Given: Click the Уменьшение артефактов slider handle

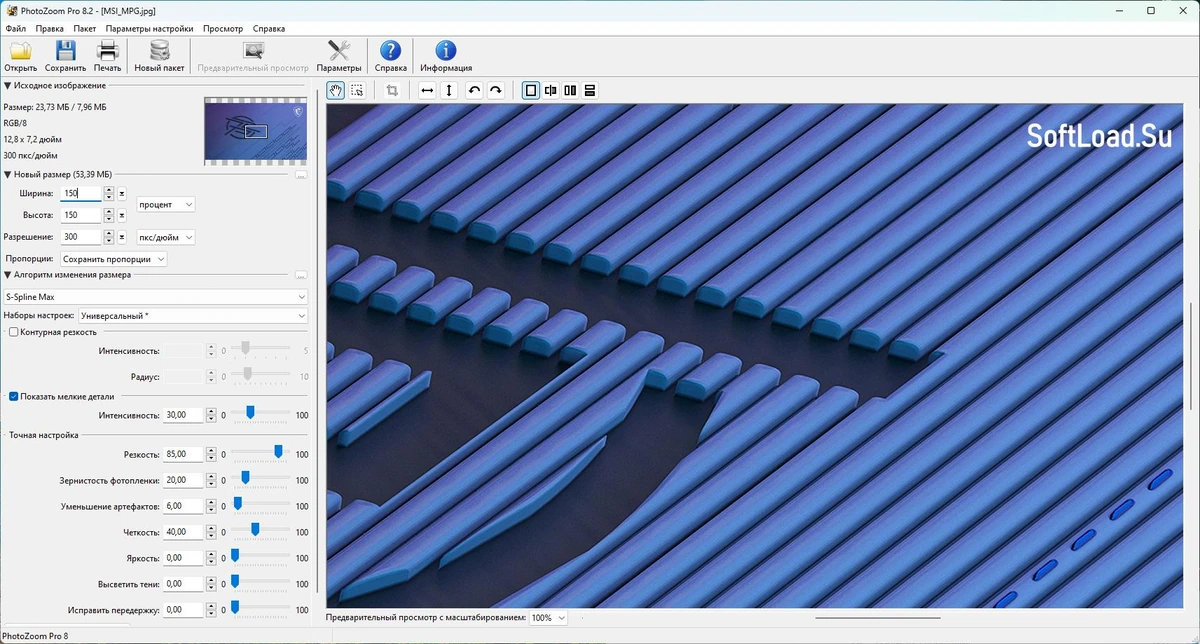Looking at the screenshot, I should [x=237, y=504].
